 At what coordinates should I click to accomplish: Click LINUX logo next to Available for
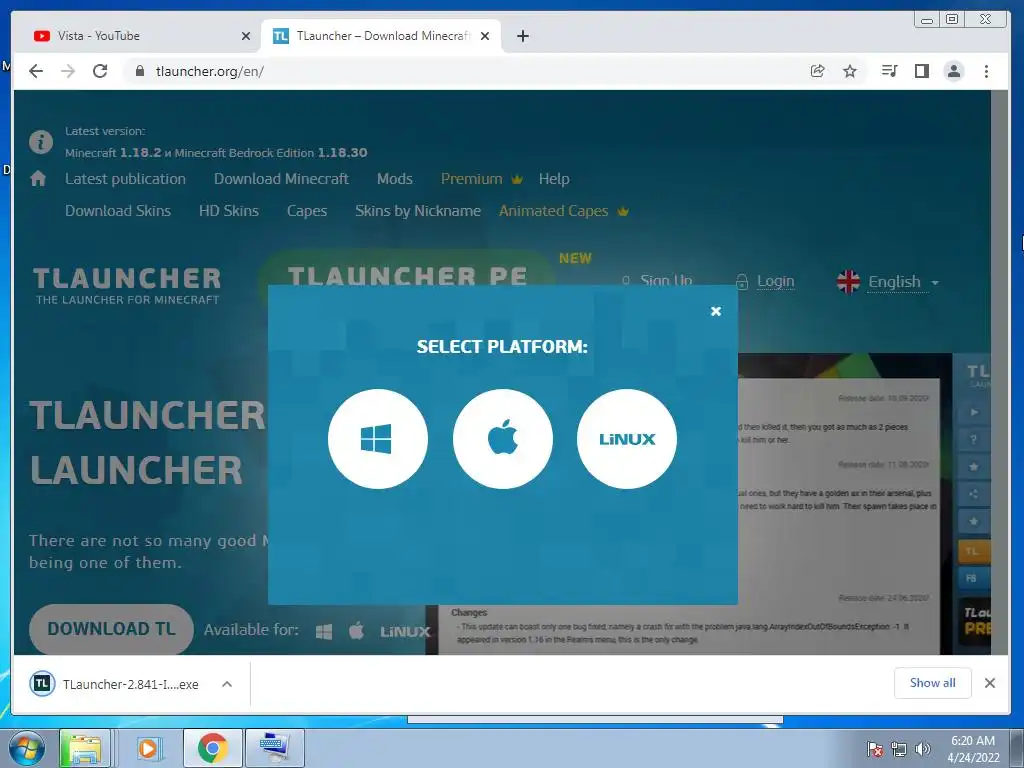pos(405,632)
